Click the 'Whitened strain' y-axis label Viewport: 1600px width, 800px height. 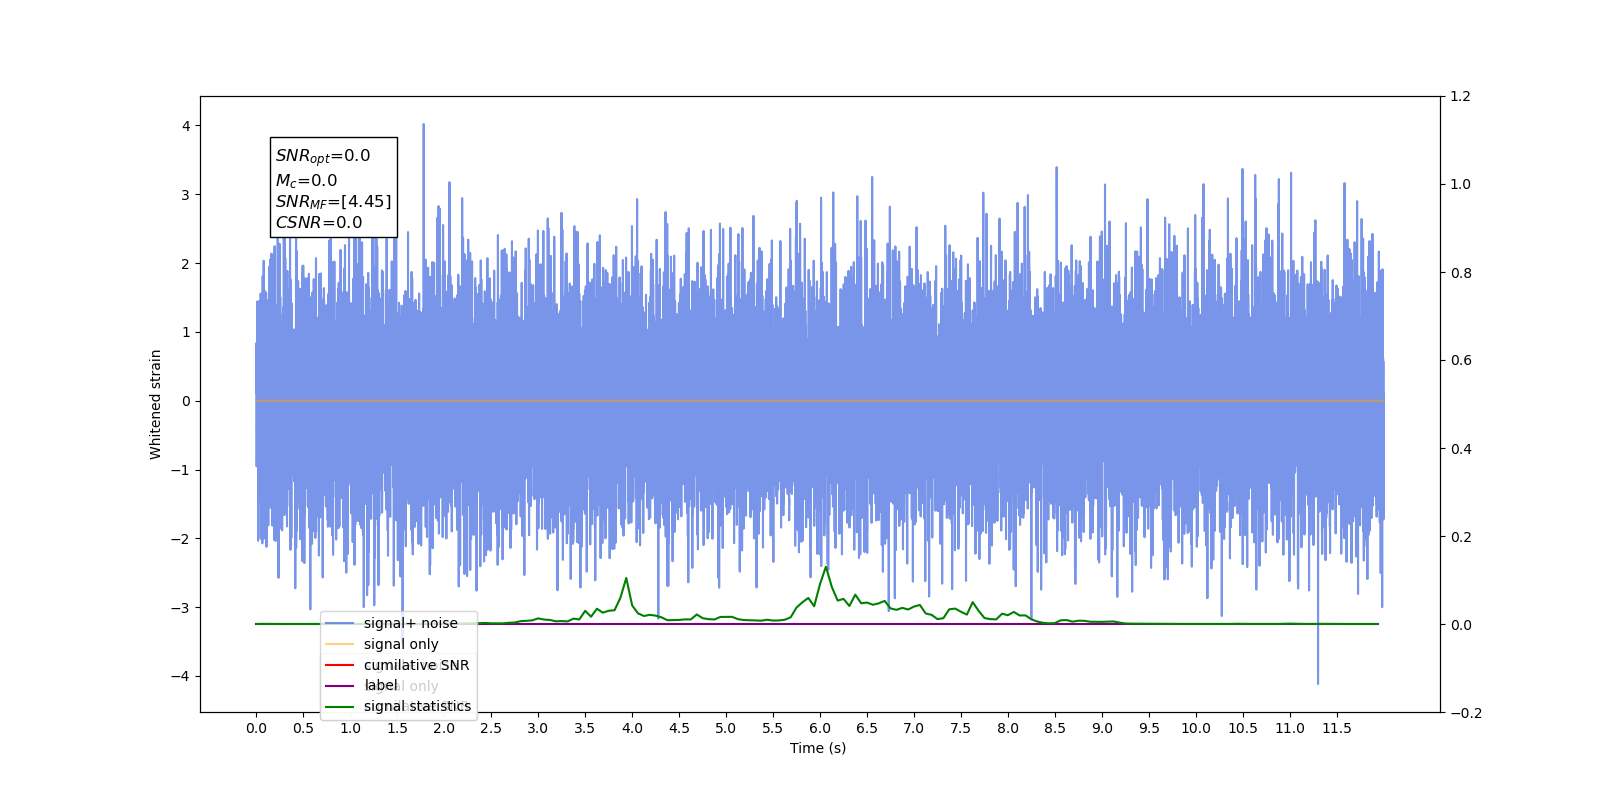click(x=155, y=404)
